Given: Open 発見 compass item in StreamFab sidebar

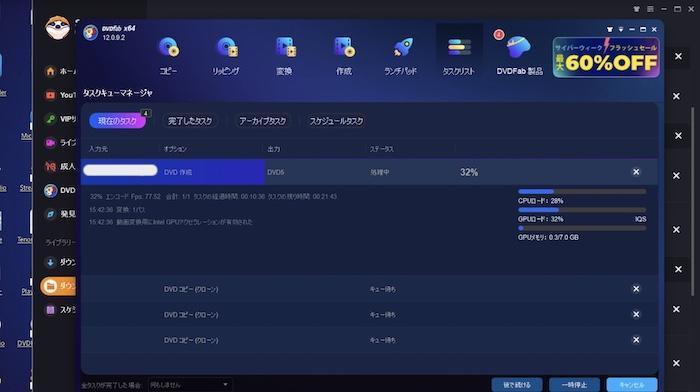Looking at the screenshot, I should tap(60, 214).
